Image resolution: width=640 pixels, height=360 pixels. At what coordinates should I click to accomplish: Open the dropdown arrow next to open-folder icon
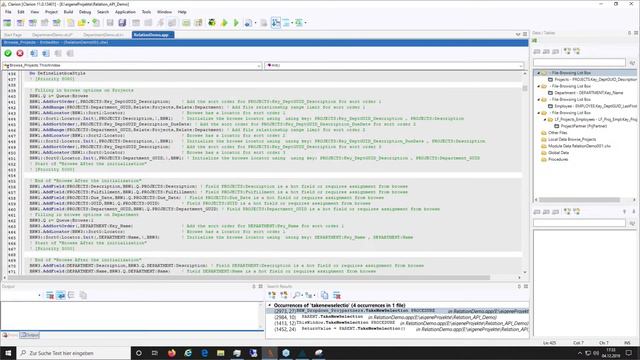coord(88,23)
